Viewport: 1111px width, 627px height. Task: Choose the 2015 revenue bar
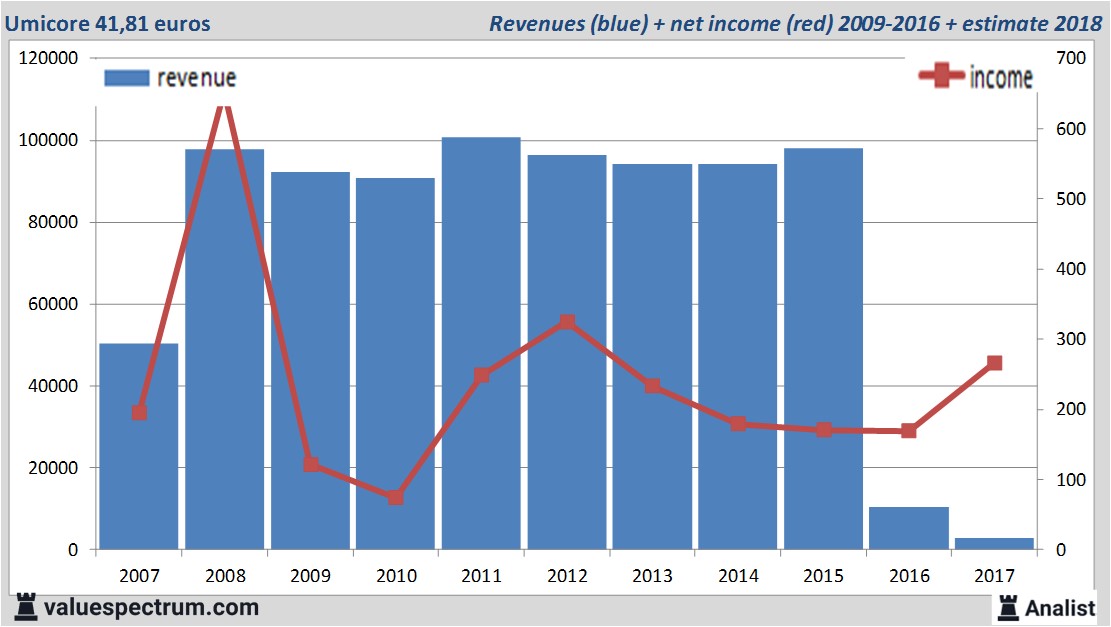click(x=823, y=349)
